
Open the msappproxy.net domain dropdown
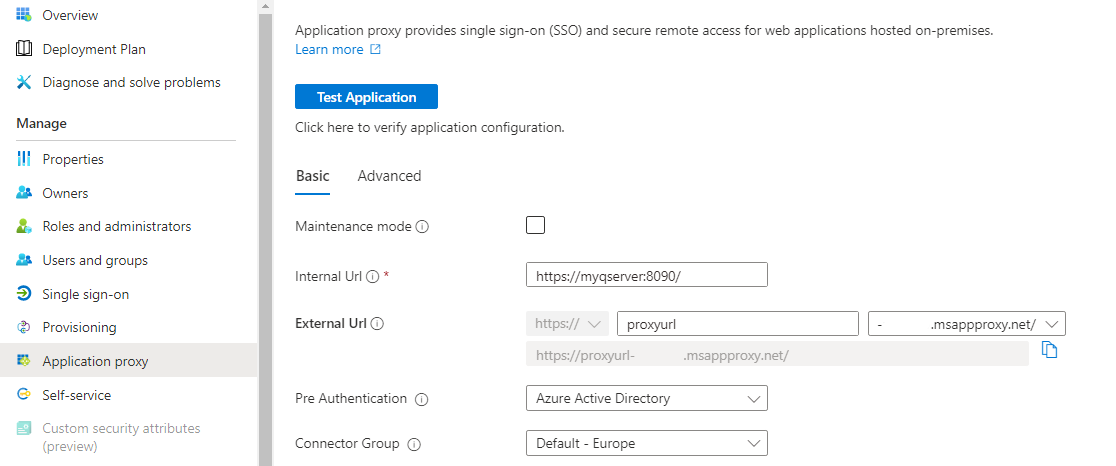click(x=966, y=324)
